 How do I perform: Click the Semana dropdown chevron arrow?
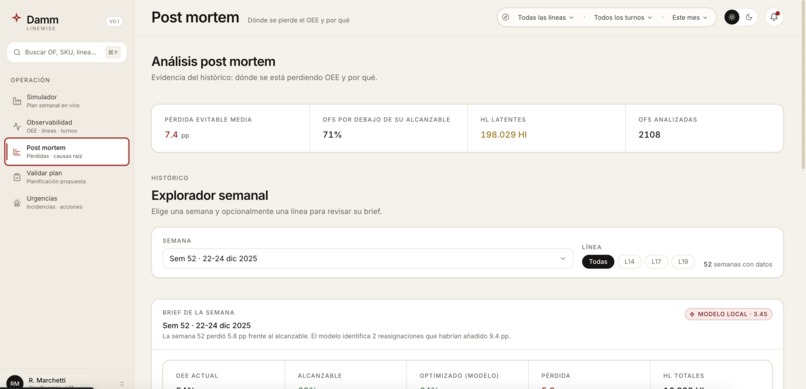coord(562,258)
